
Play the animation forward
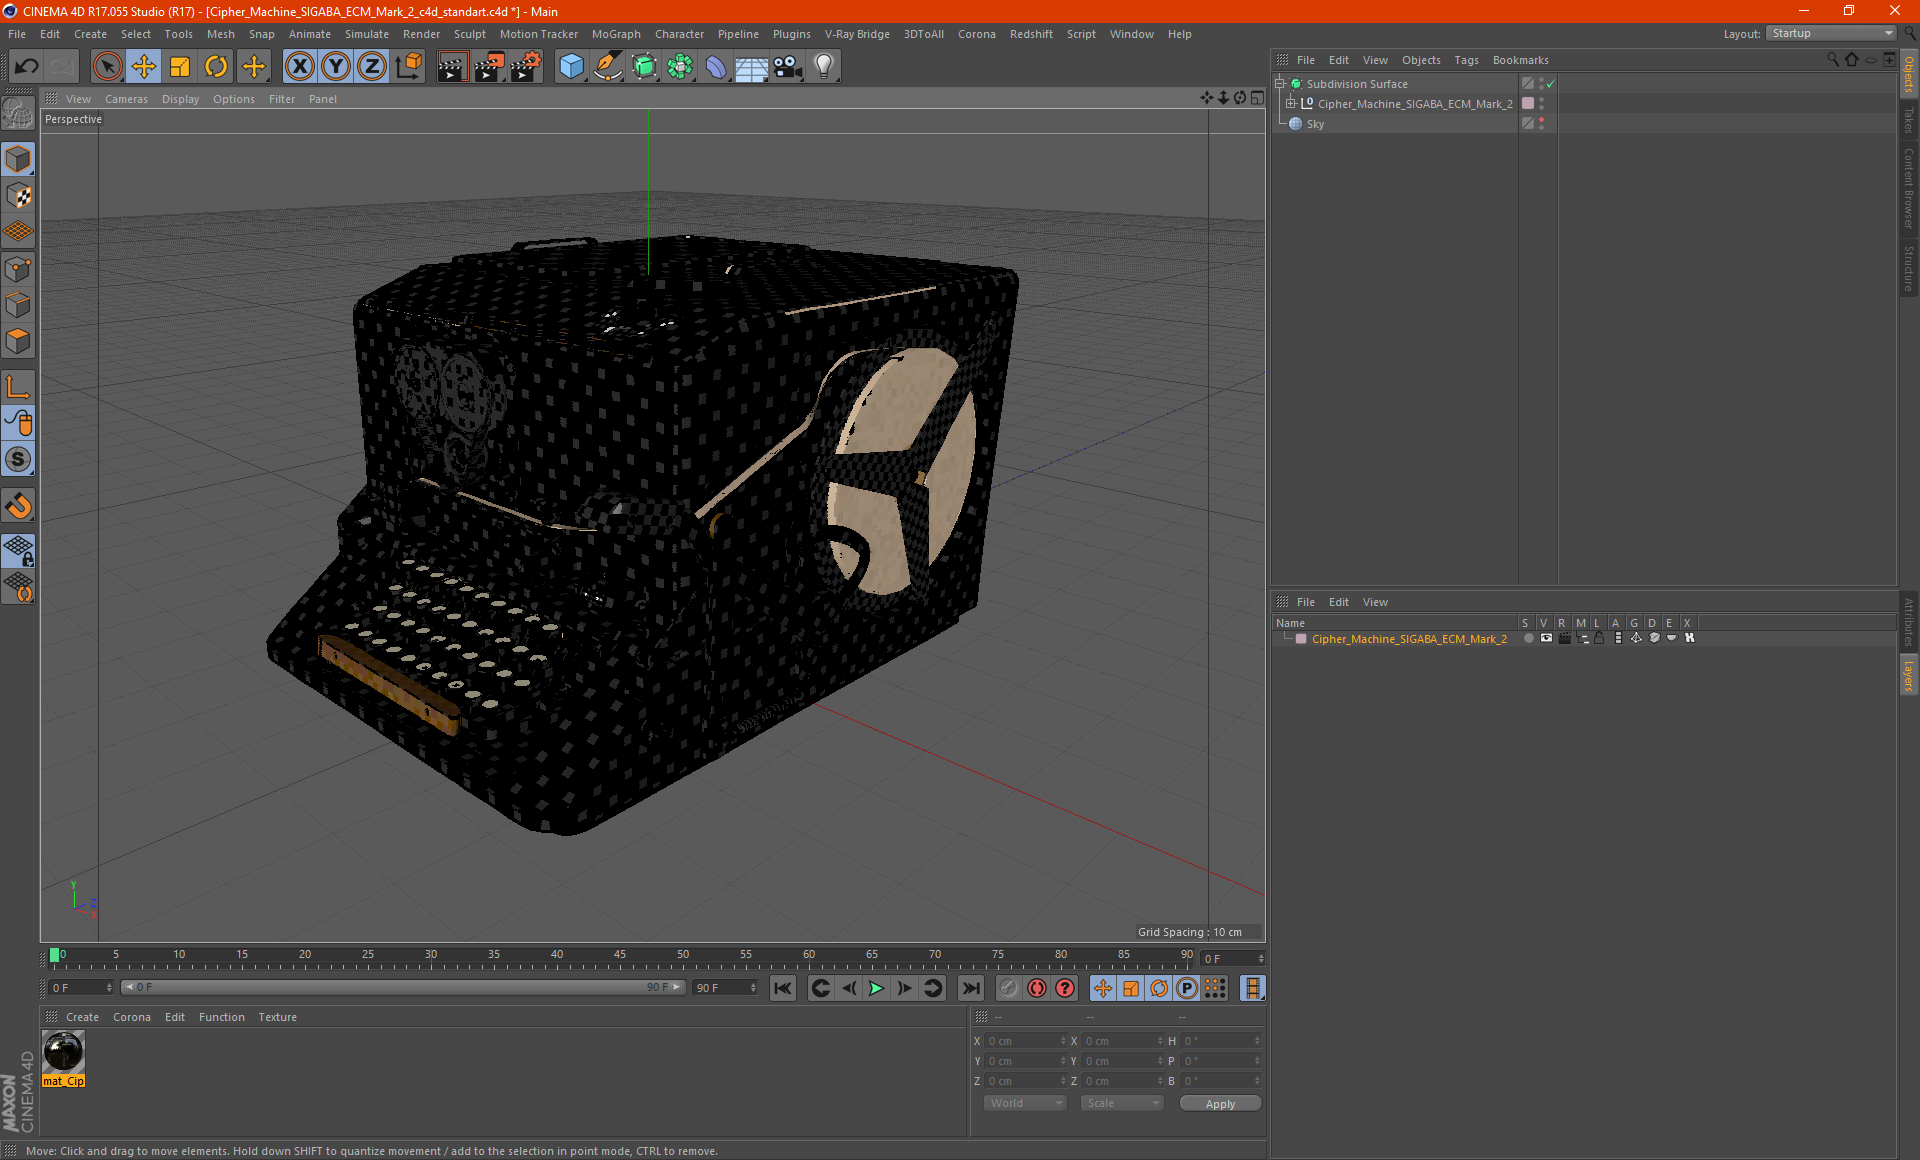pyautogui.click(x=876, y=988)
